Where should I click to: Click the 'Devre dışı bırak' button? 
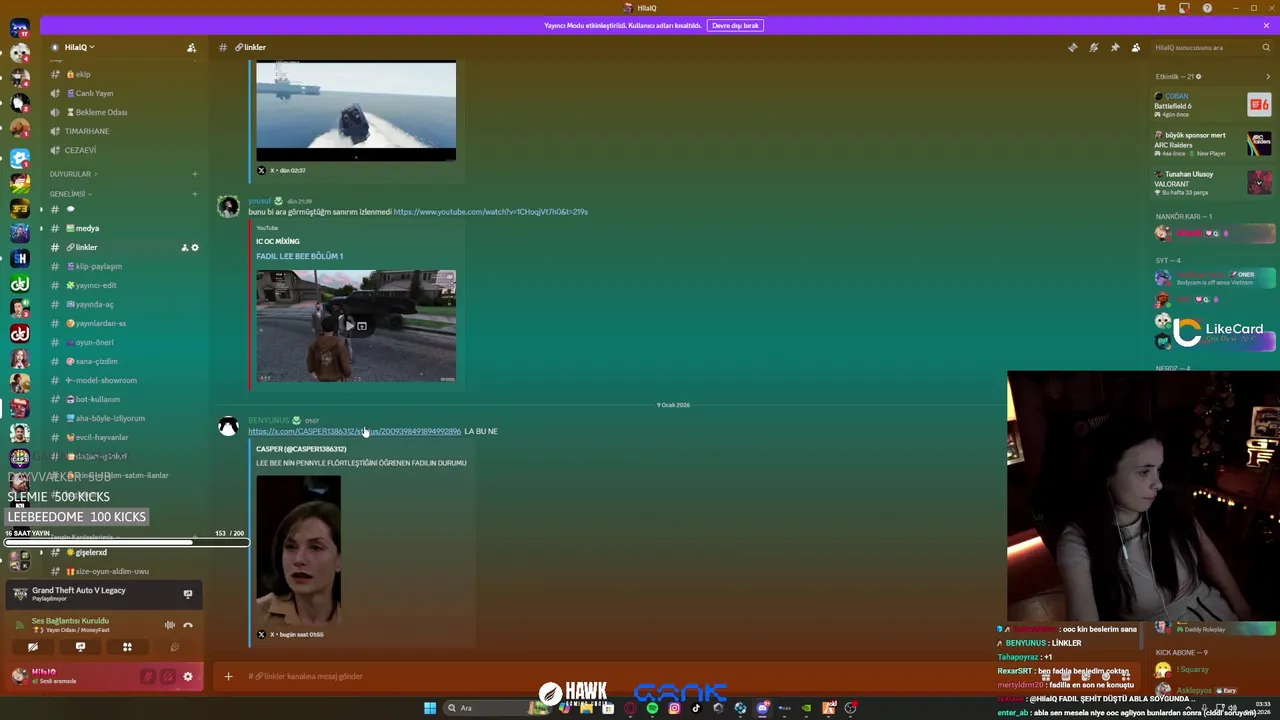point(735,25)
